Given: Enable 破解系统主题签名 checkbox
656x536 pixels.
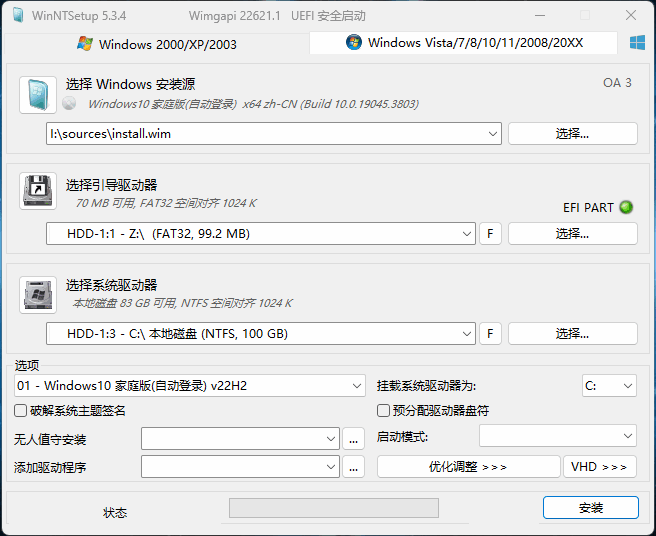Looking at the screenshot, I should pyautogui.click(x=20, y=410).
